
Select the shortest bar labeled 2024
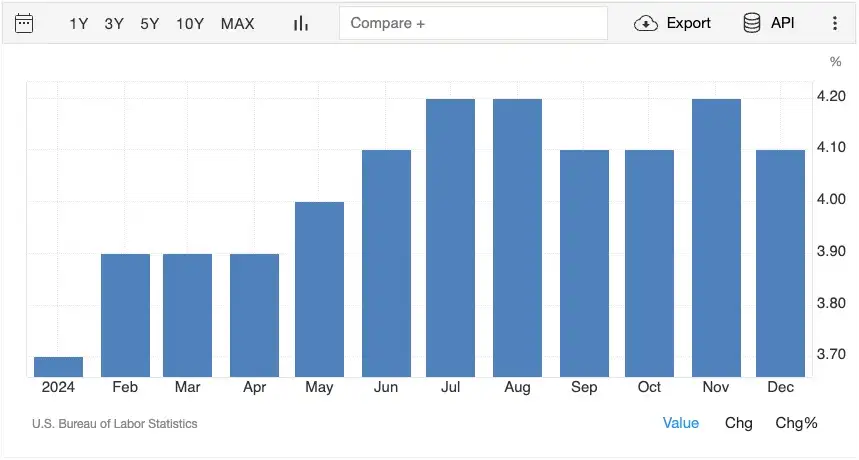point(59,366)
